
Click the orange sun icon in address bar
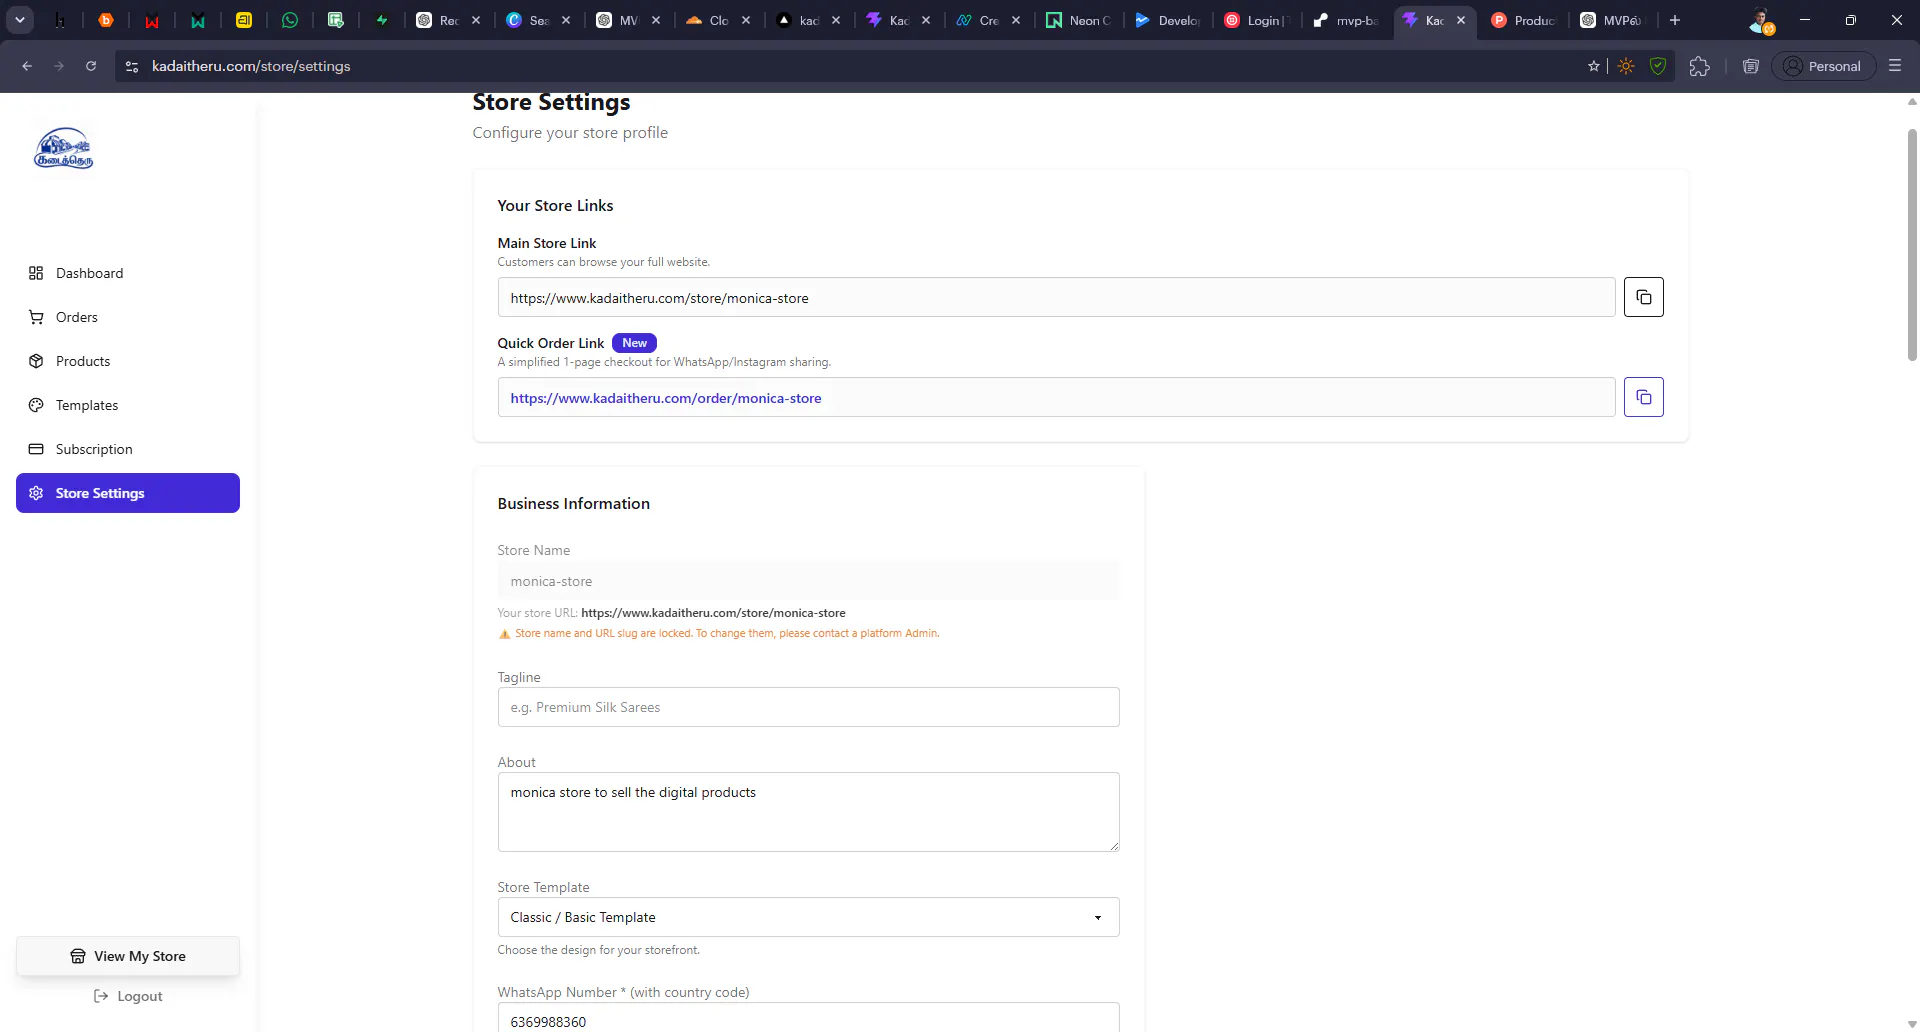click(1626, 66)
